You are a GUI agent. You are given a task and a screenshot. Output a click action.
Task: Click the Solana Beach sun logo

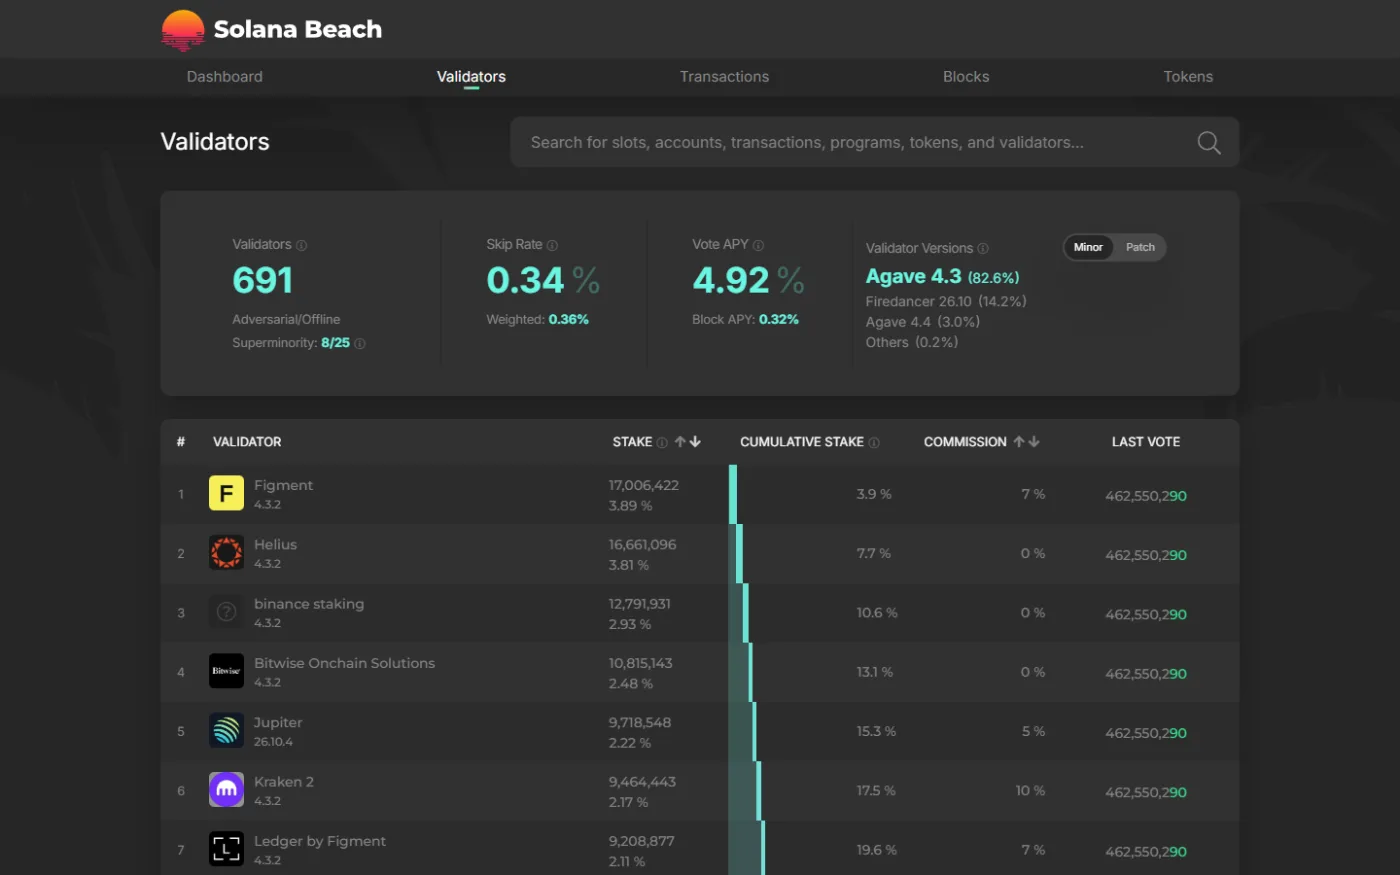point(183,30)
